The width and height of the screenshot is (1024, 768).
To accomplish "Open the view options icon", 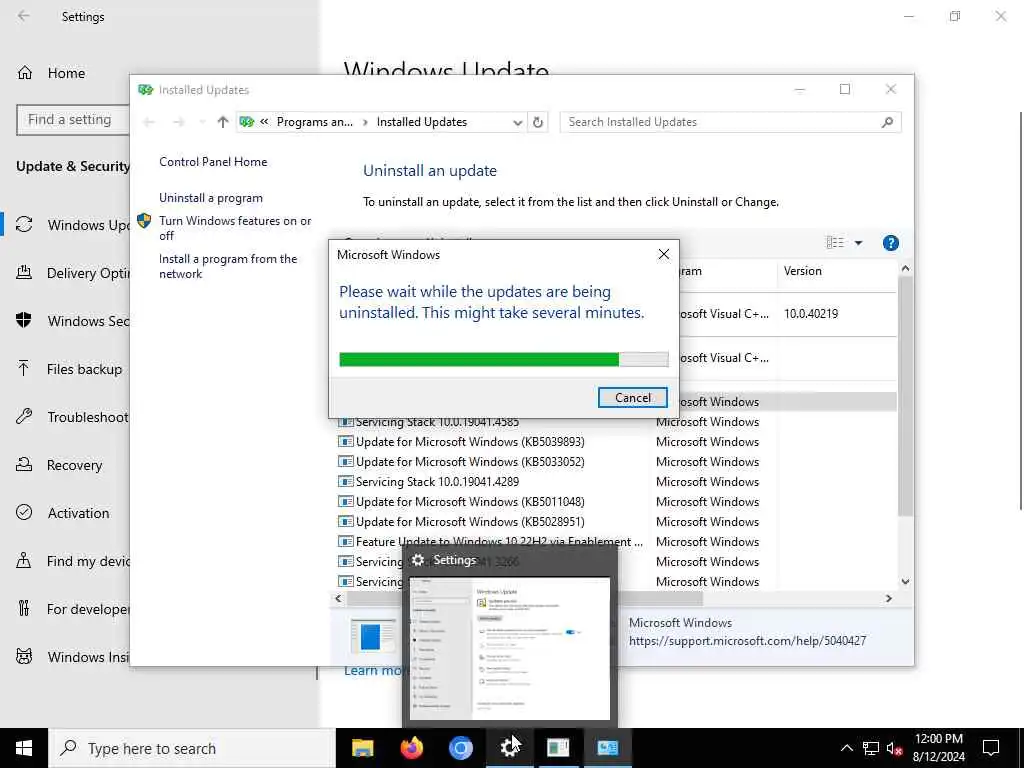I will [835, 243].
